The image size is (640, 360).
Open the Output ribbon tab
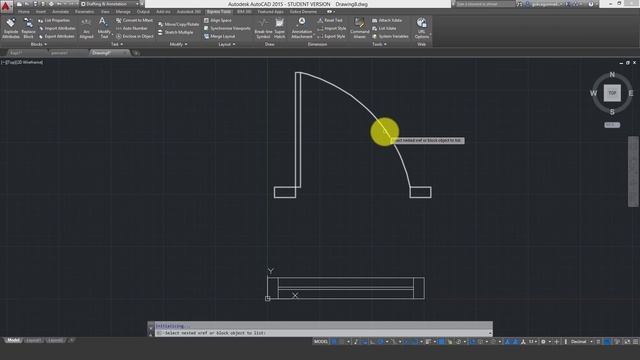pyautogui.click(x=143, y=12)
